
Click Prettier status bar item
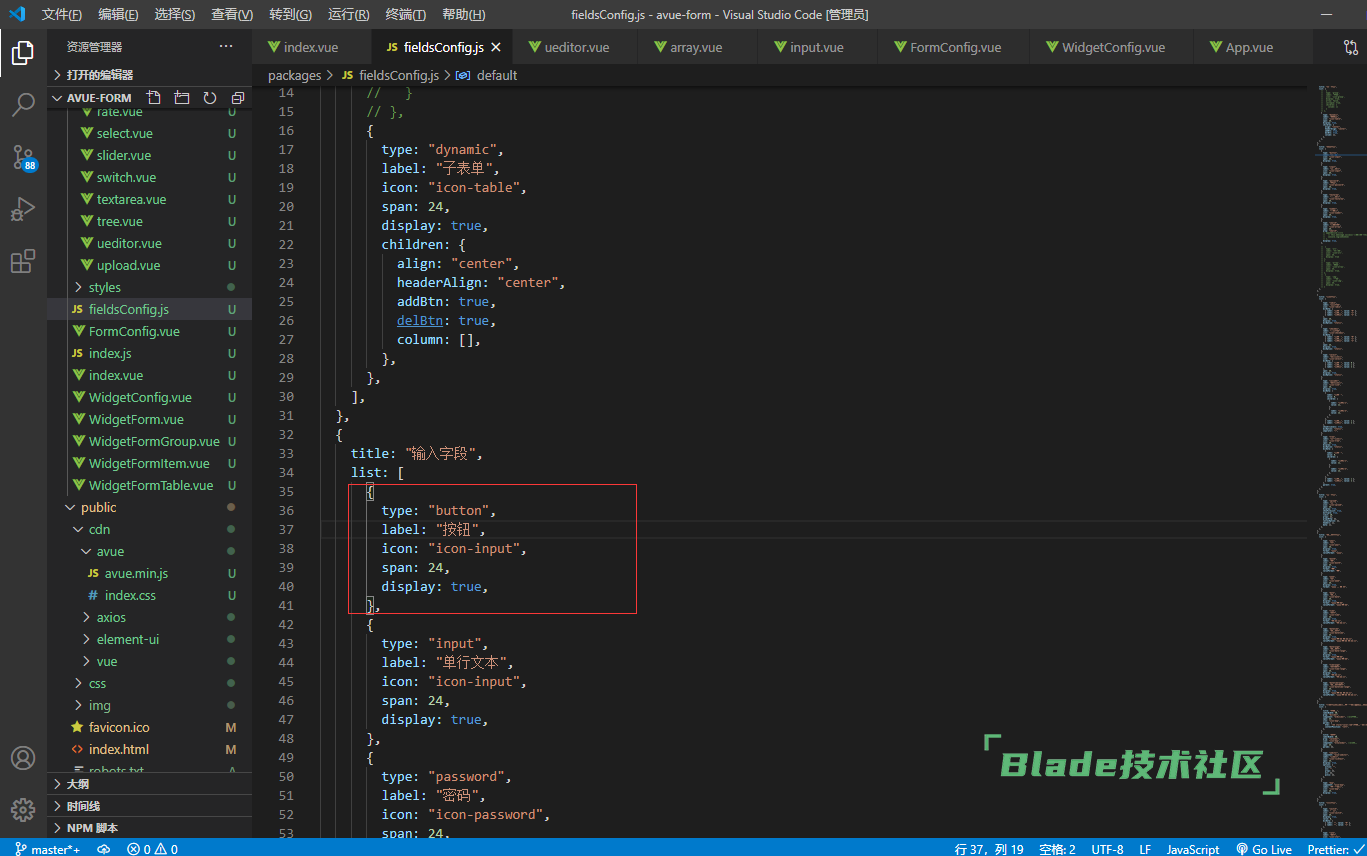[x=1334, y=849]
